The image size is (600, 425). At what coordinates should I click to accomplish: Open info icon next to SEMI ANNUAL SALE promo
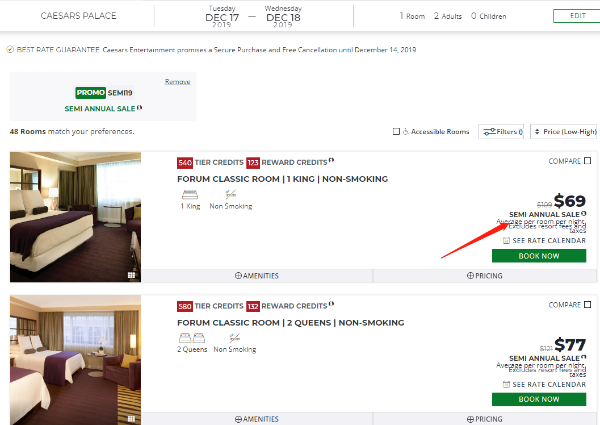[140, 108]
